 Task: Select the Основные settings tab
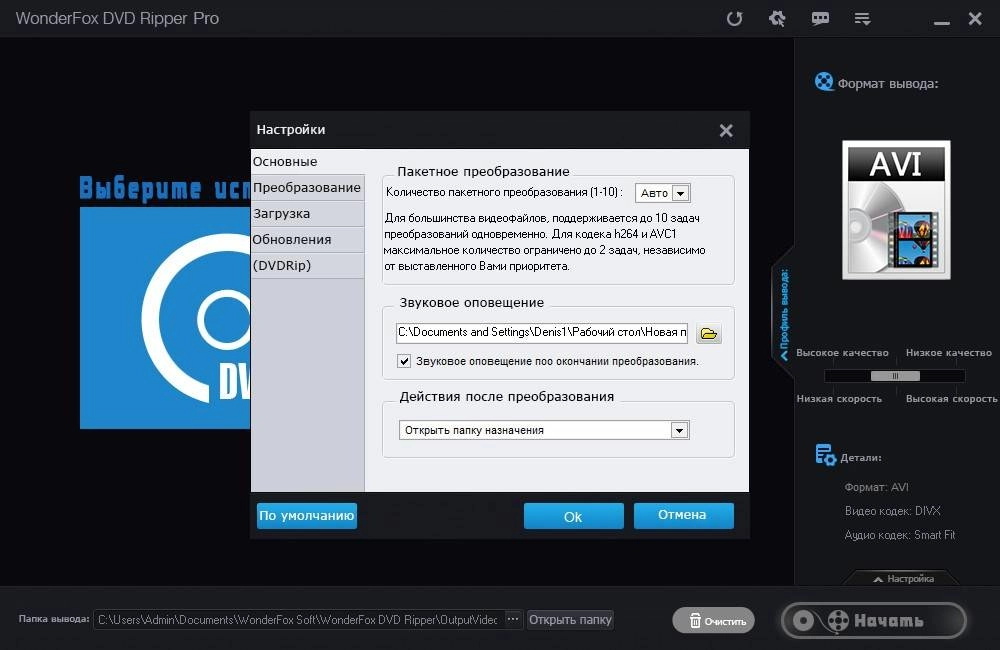pos(307,161)
